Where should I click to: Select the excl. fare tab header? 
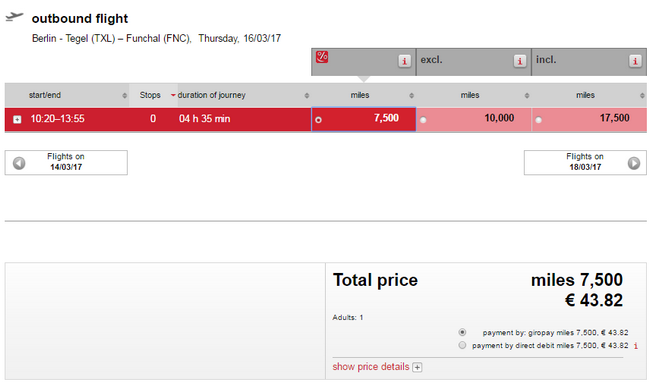[x=474, y=62]
